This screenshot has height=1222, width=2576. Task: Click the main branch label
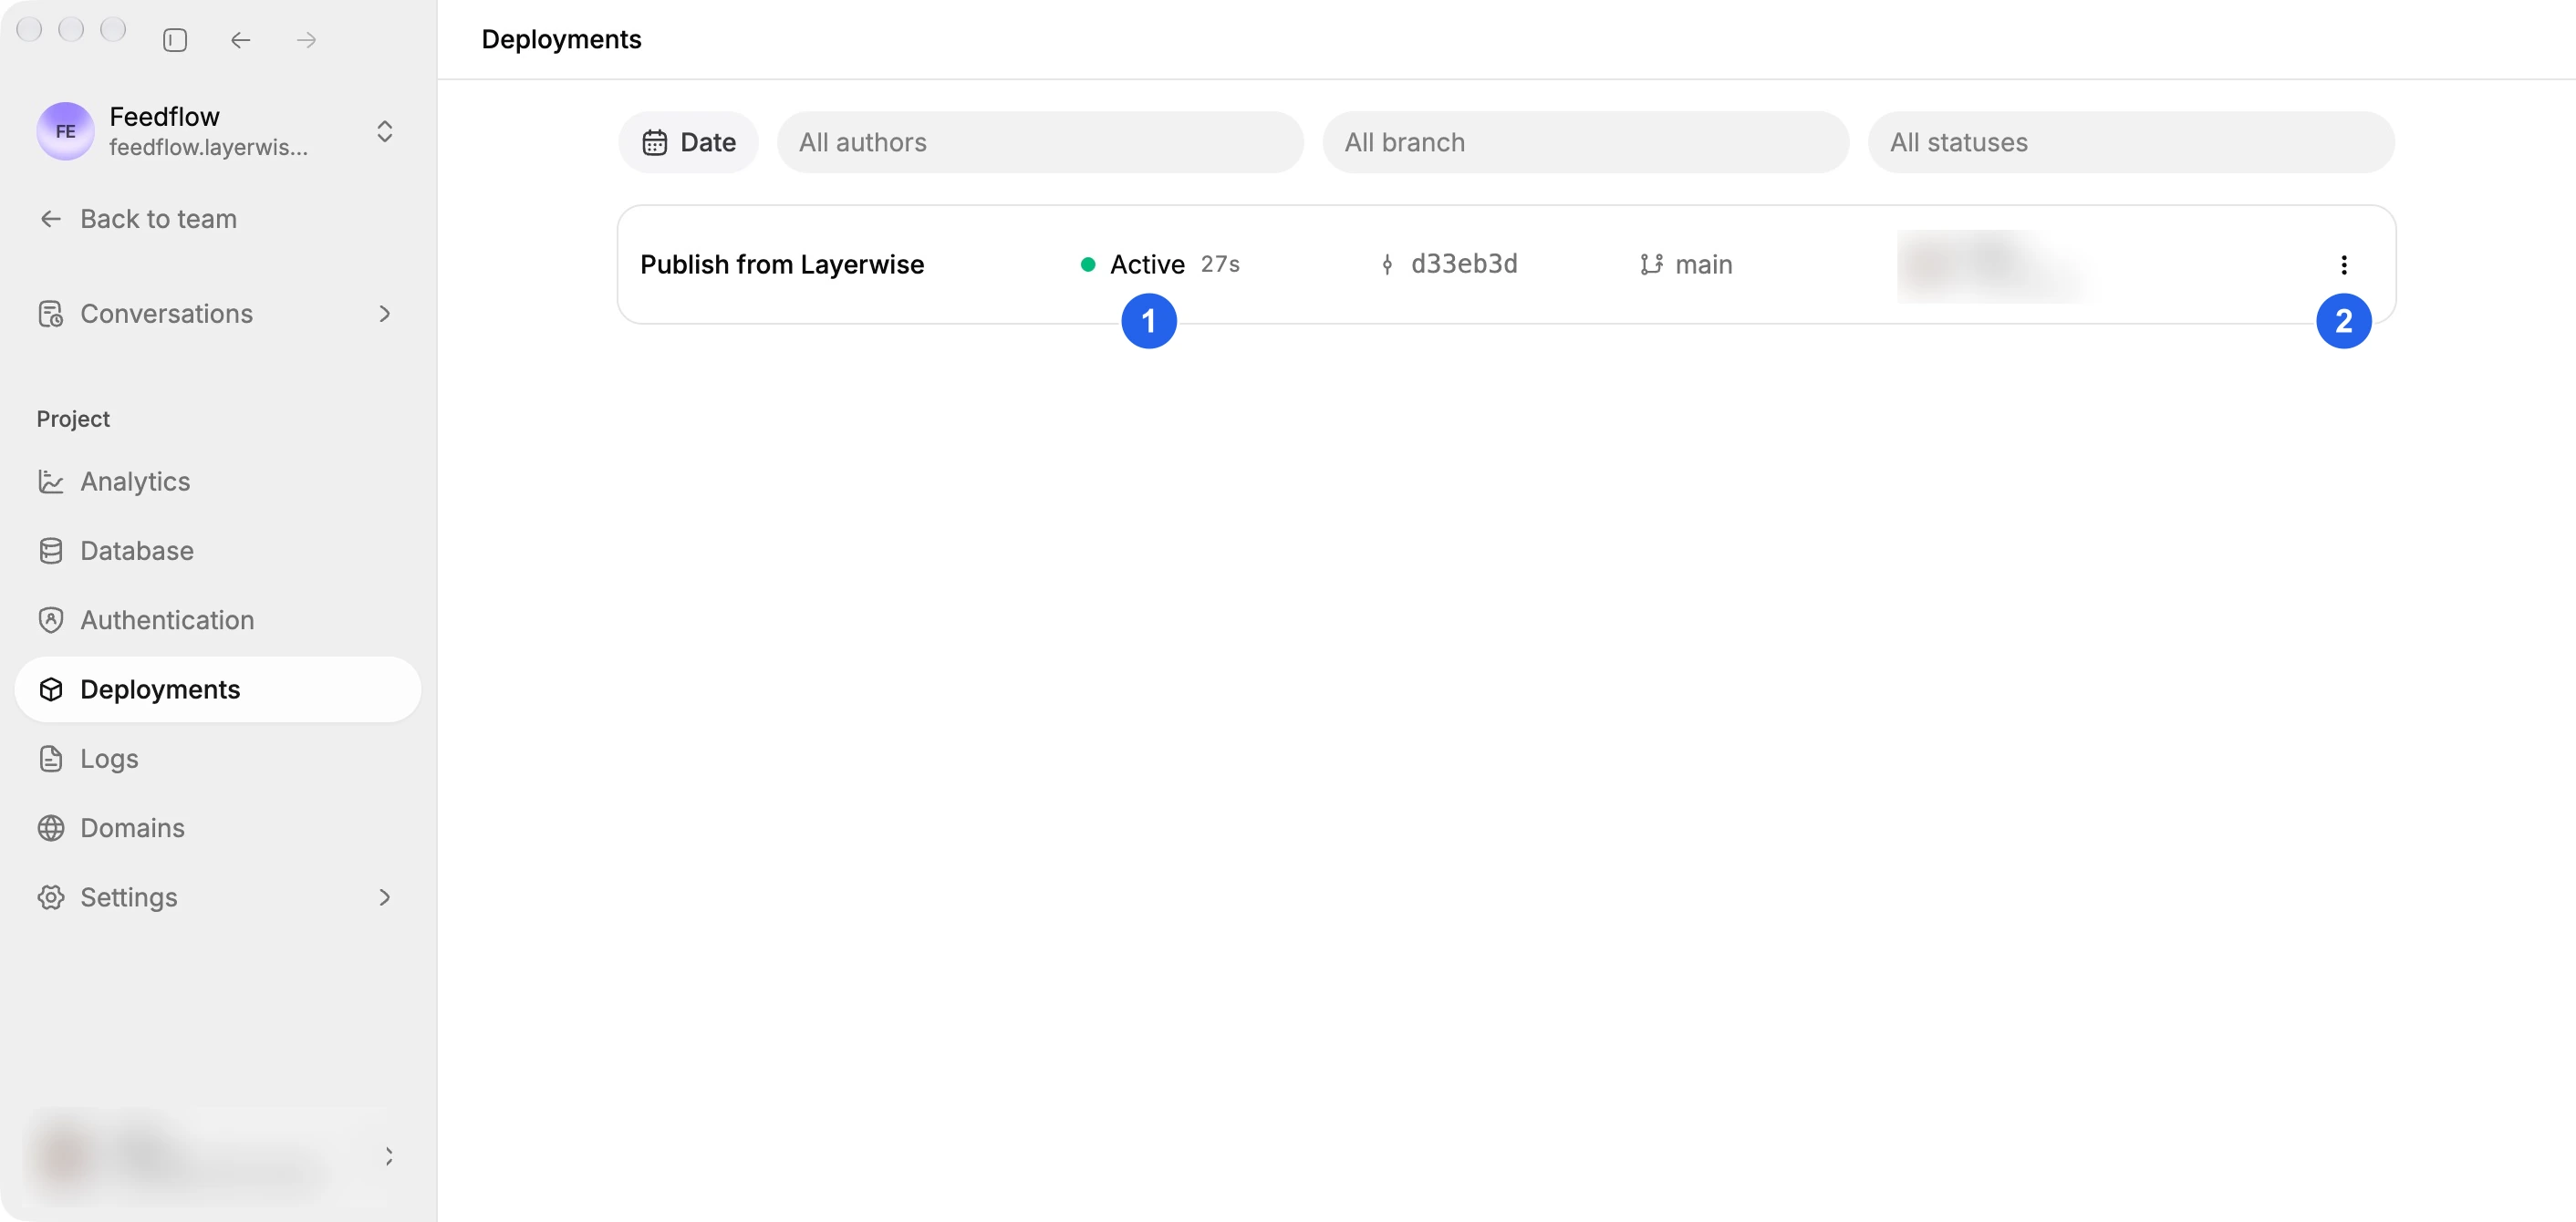[x=1704, y=264]
